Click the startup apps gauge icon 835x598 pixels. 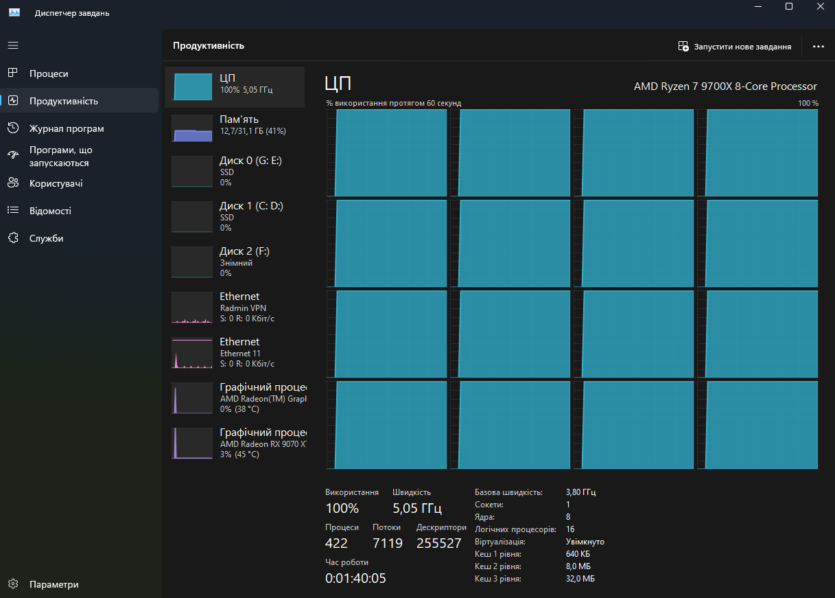point(13,155)
